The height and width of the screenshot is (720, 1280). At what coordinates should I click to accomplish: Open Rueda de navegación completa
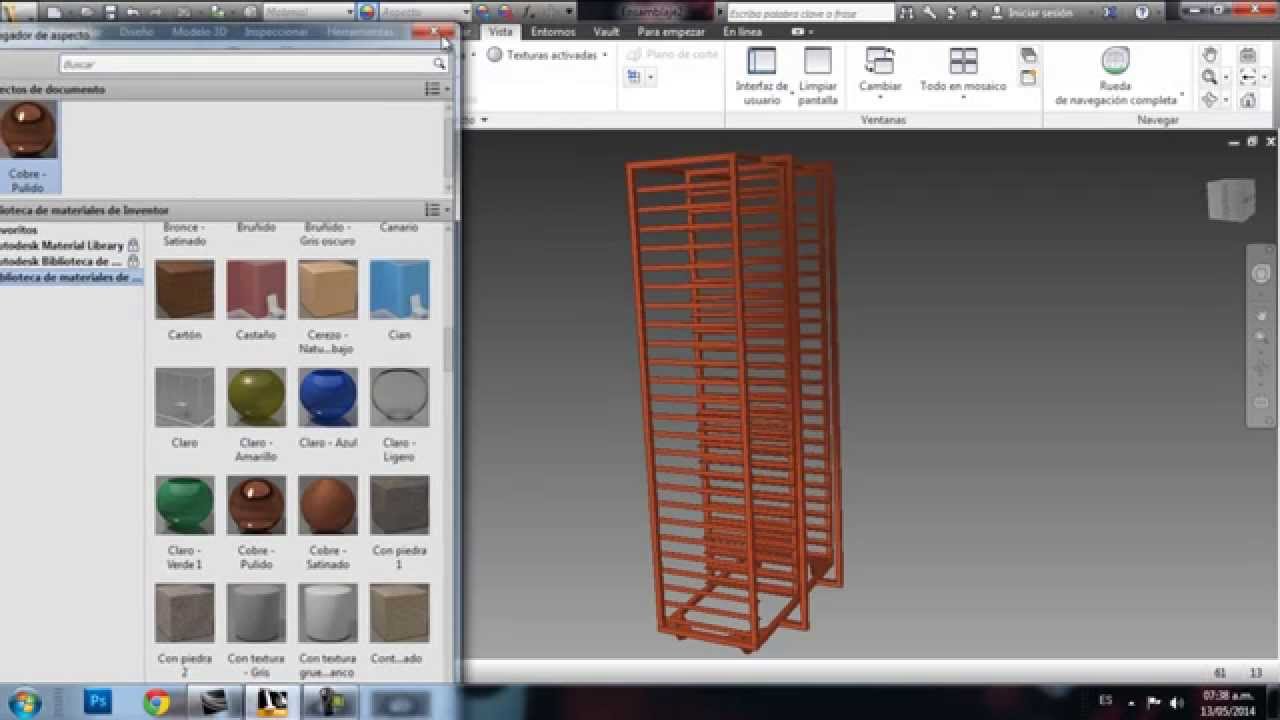tap(1116, 77)
